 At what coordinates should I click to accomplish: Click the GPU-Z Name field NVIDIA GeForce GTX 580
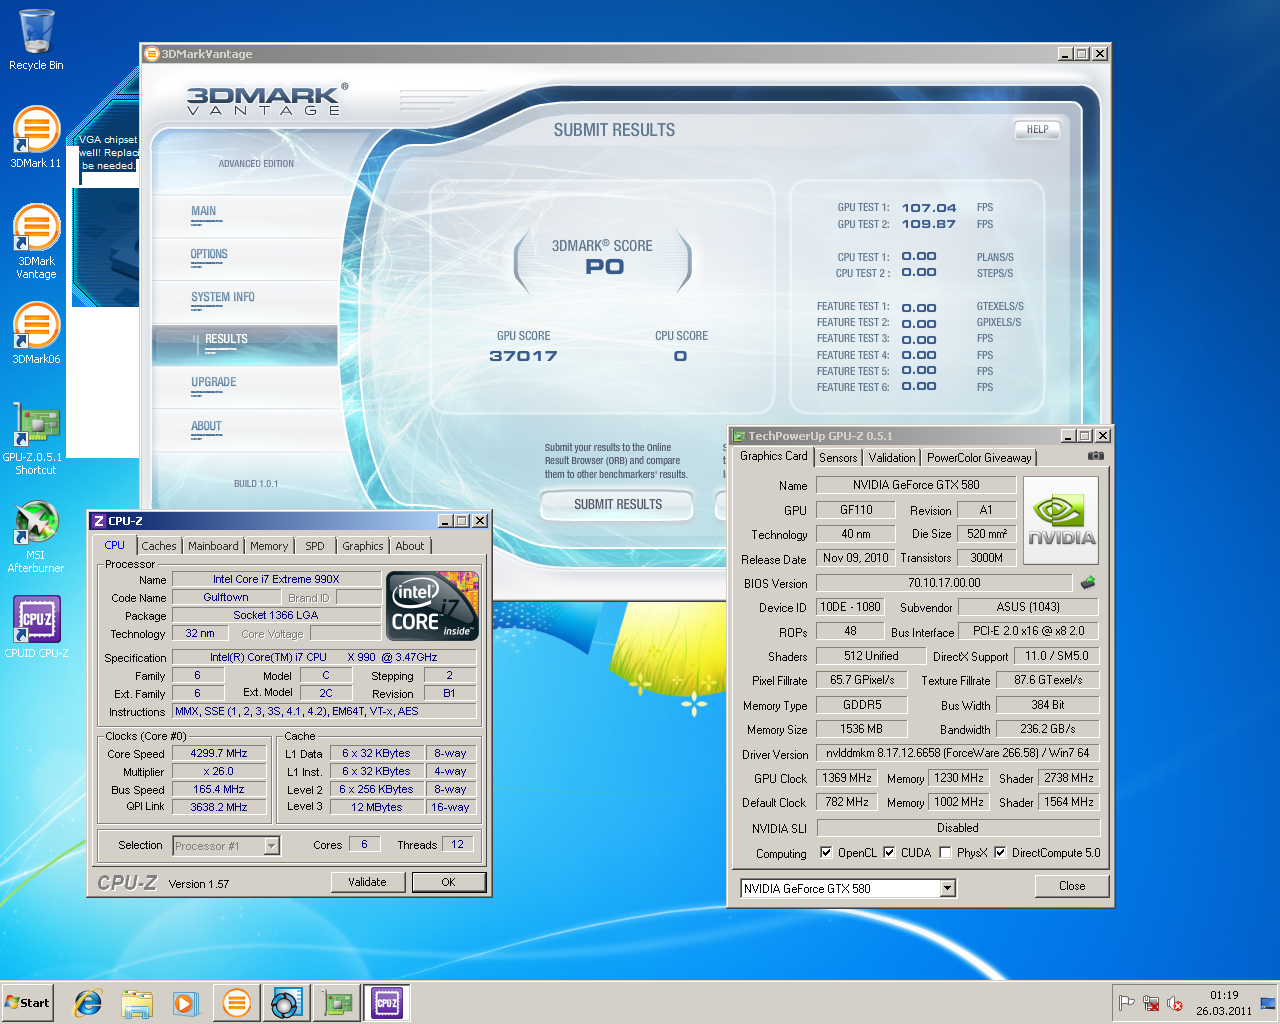tap(916, 485)
